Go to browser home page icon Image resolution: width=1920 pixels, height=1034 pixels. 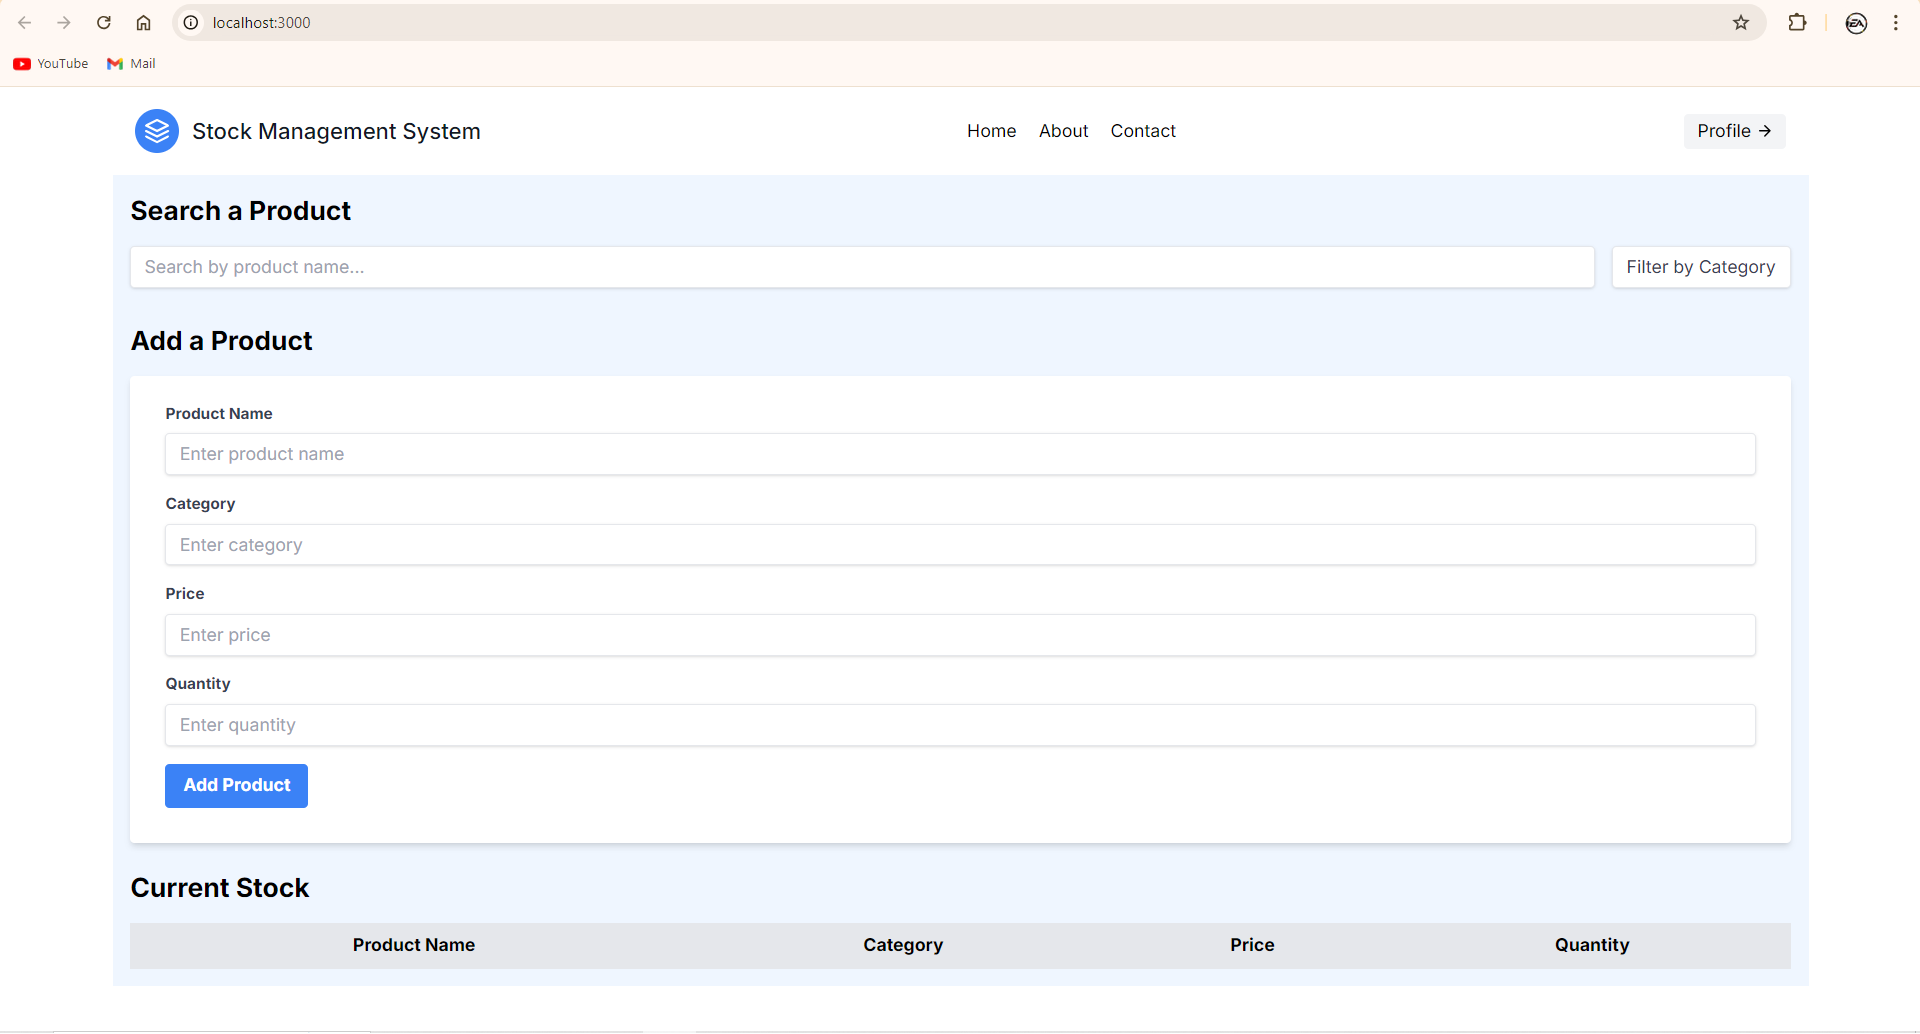(144, 22)
